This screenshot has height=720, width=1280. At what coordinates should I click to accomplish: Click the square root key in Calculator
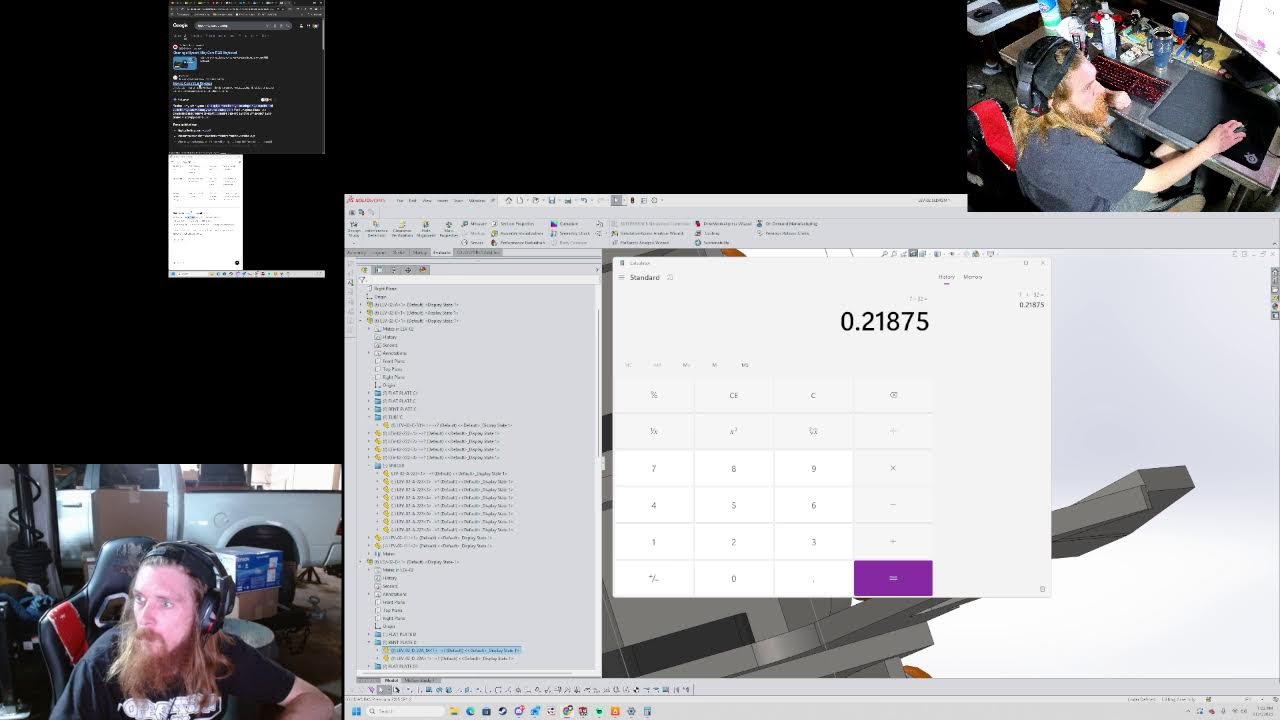[813, 431]
